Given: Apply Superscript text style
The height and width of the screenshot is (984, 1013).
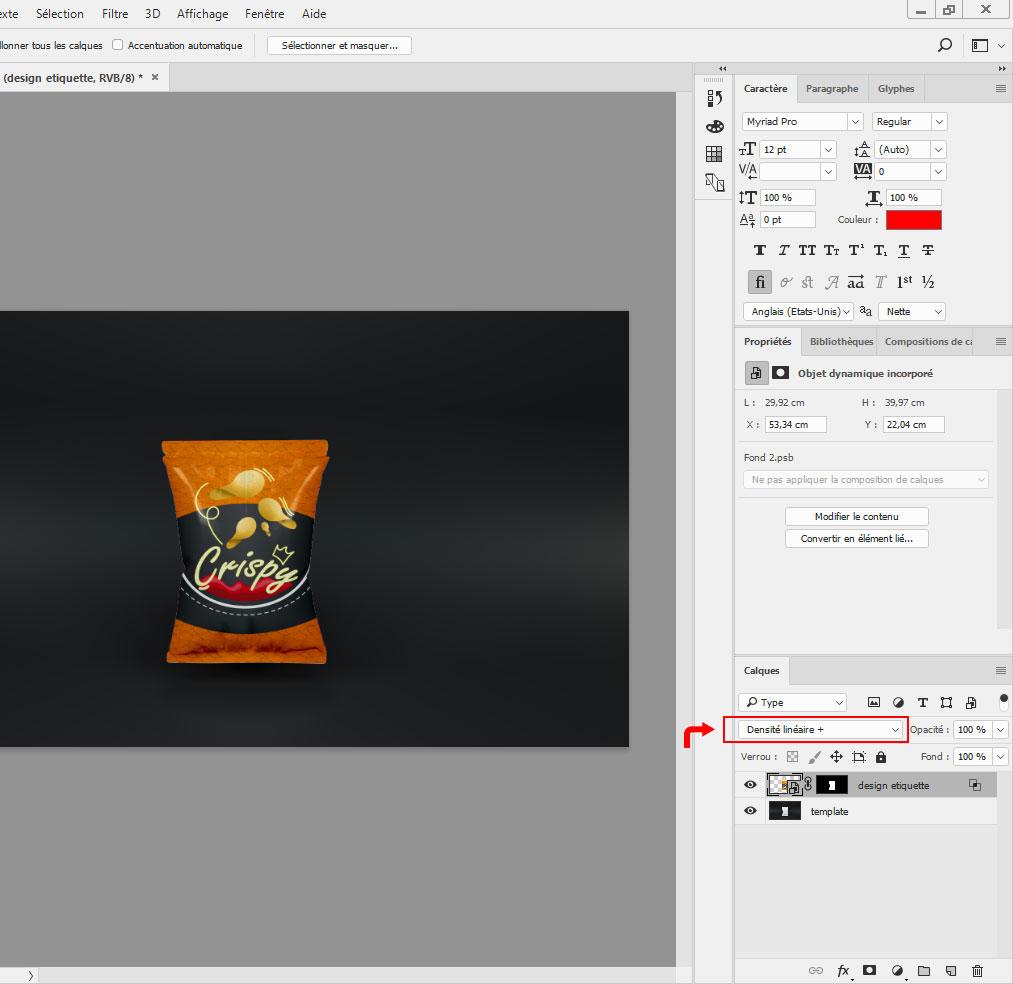Looking at the screenshot, I should click(x=856, y=250).
